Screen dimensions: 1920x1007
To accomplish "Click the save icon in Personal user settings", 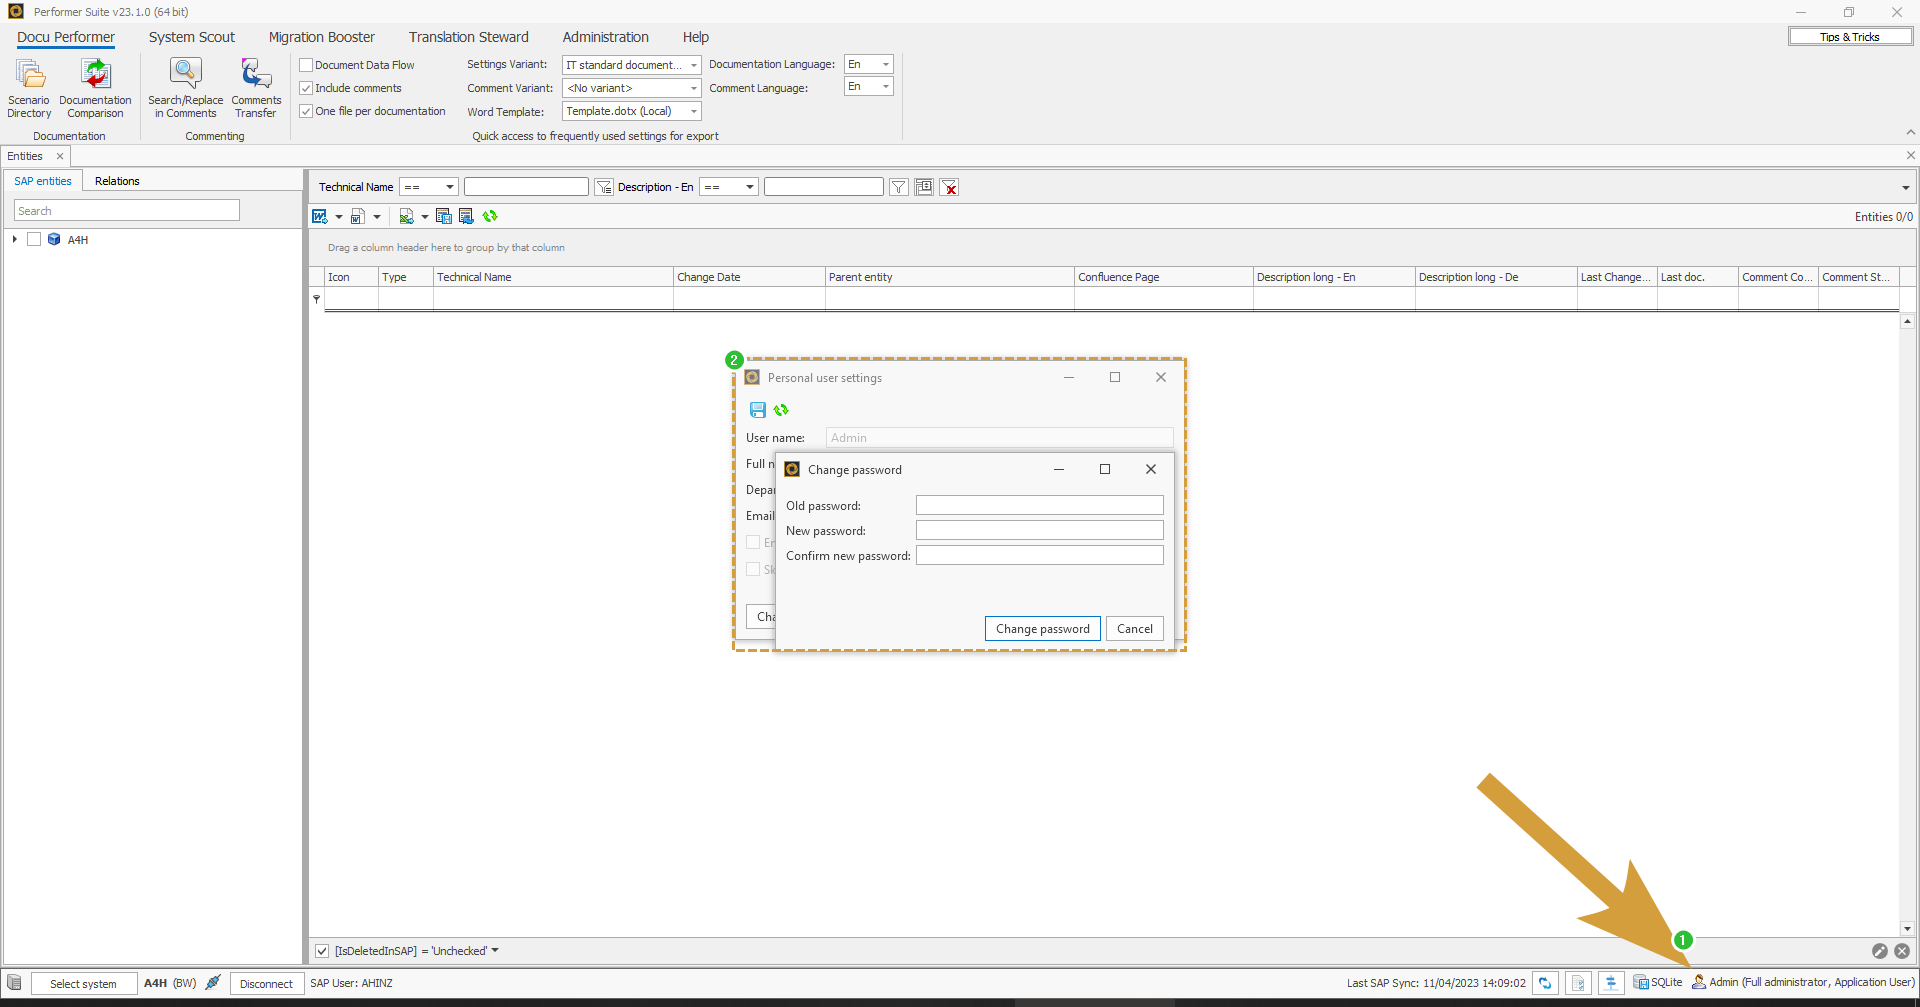I will tap(758, 410).
